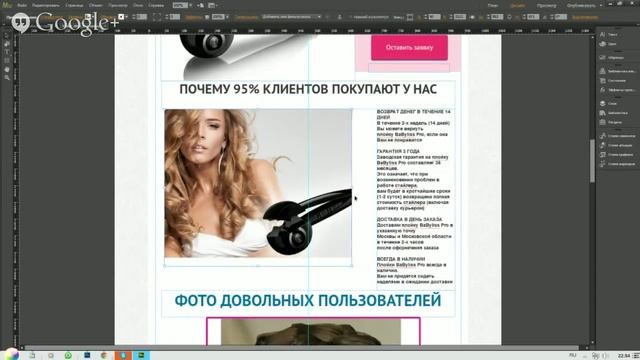Click the Windows Start orb
The height and width of the screenshot is (360, 640).
(11, 354)
